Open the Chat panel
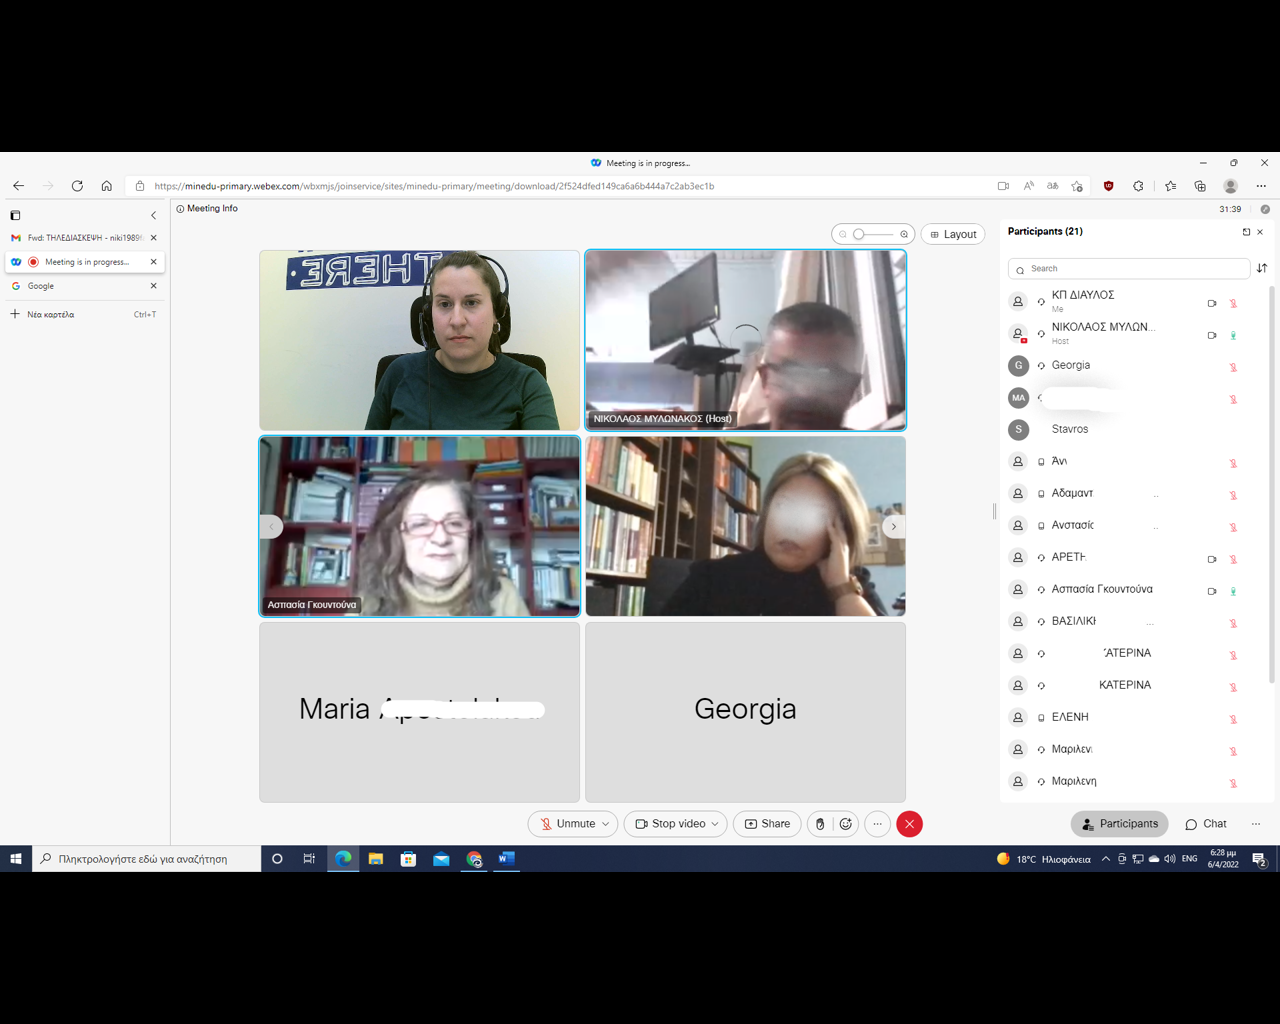 coord(1206,824)
